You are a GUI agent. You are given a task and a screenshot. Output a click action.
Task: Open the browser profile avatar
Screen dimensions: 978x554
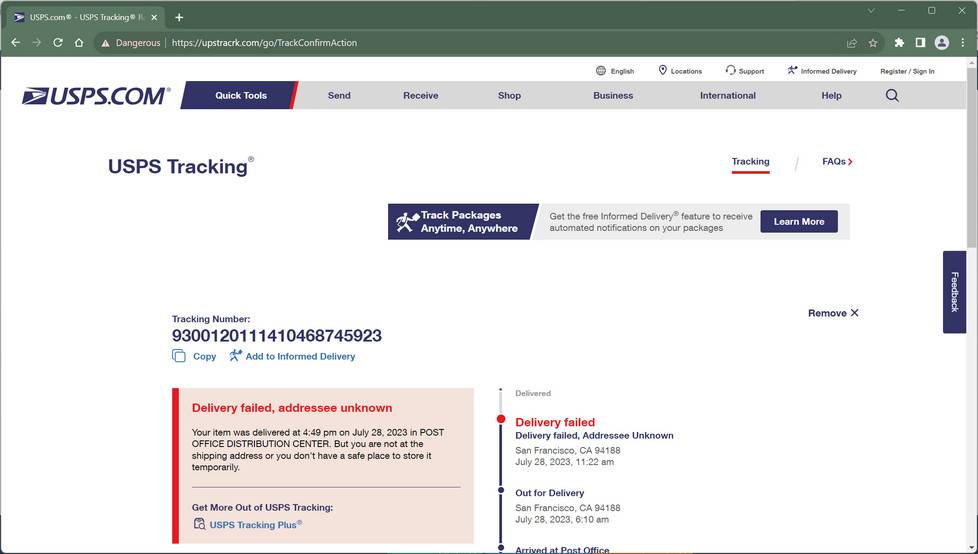point(942,42)
